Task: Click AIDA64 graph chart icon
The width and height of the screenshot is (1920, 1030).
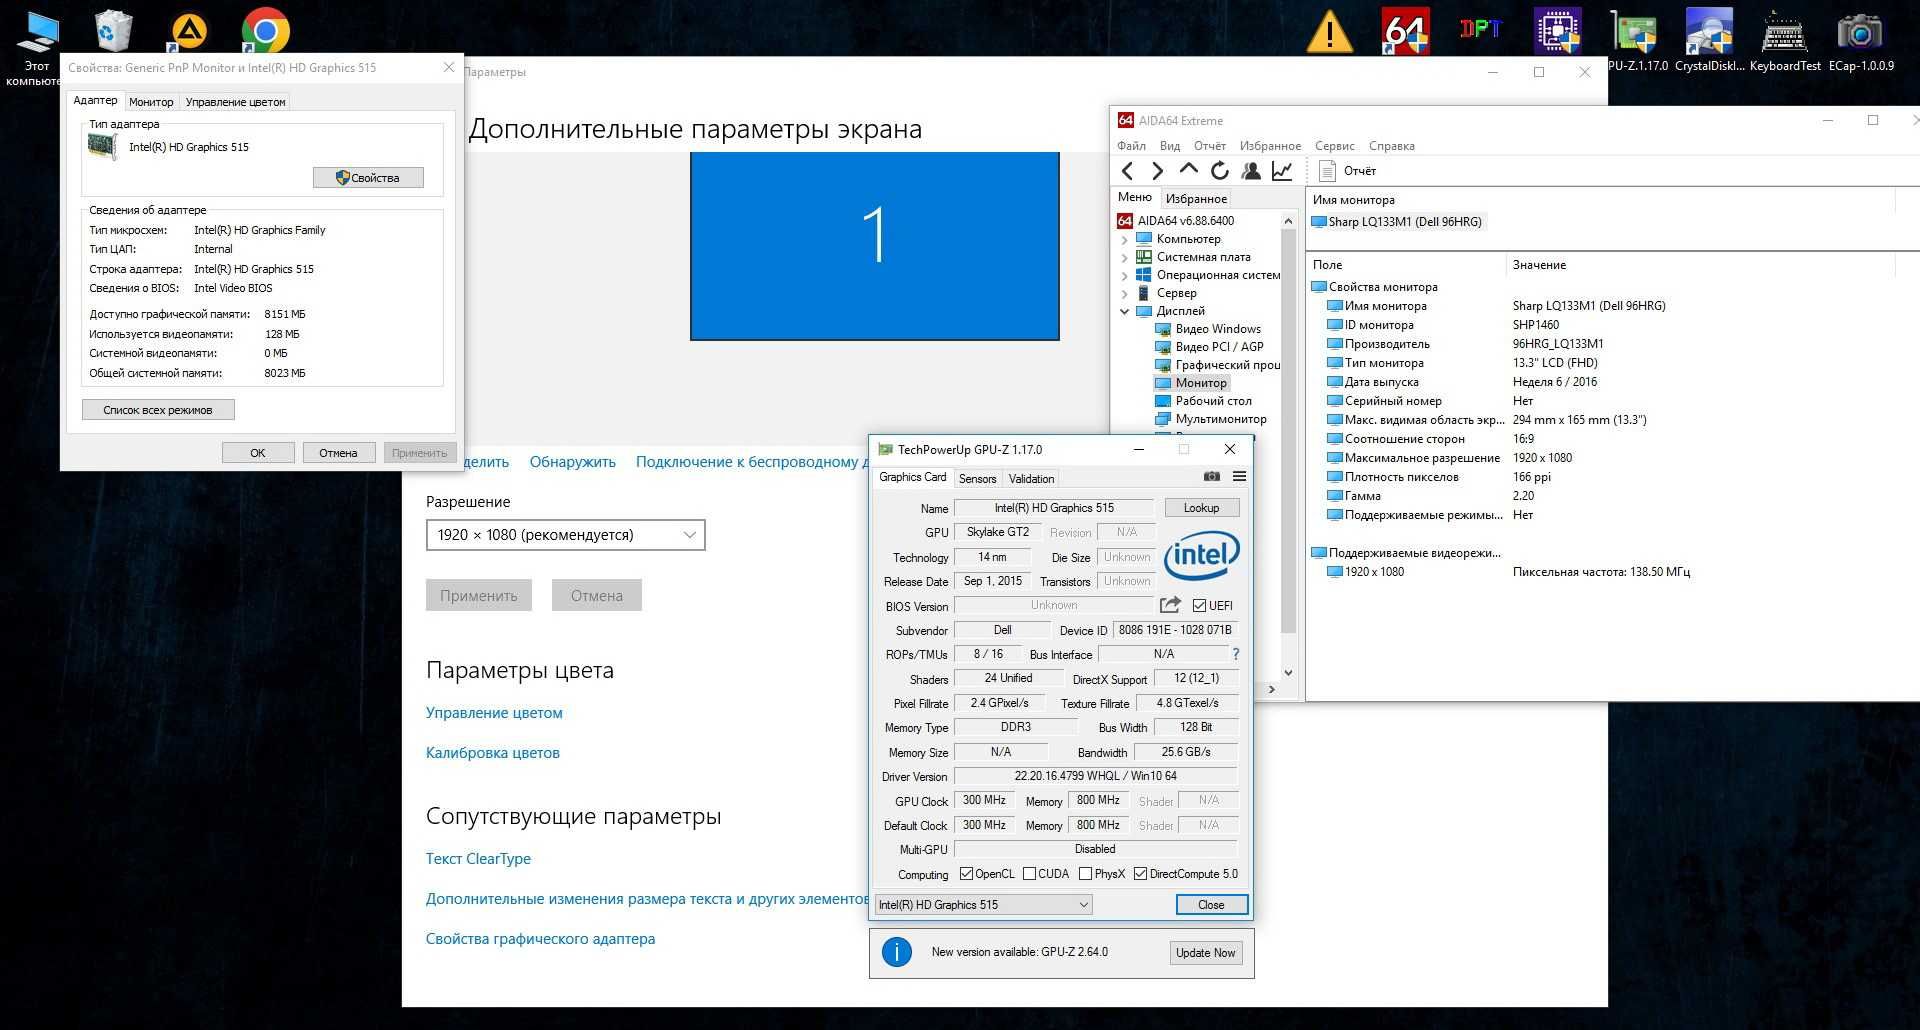Action: point(1282,171)
